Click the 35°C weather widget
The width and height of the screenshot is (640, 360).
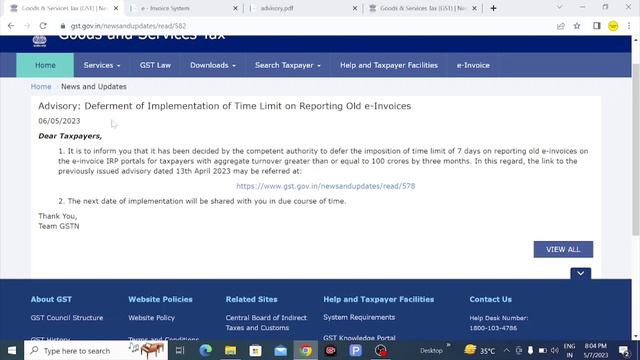480,350
